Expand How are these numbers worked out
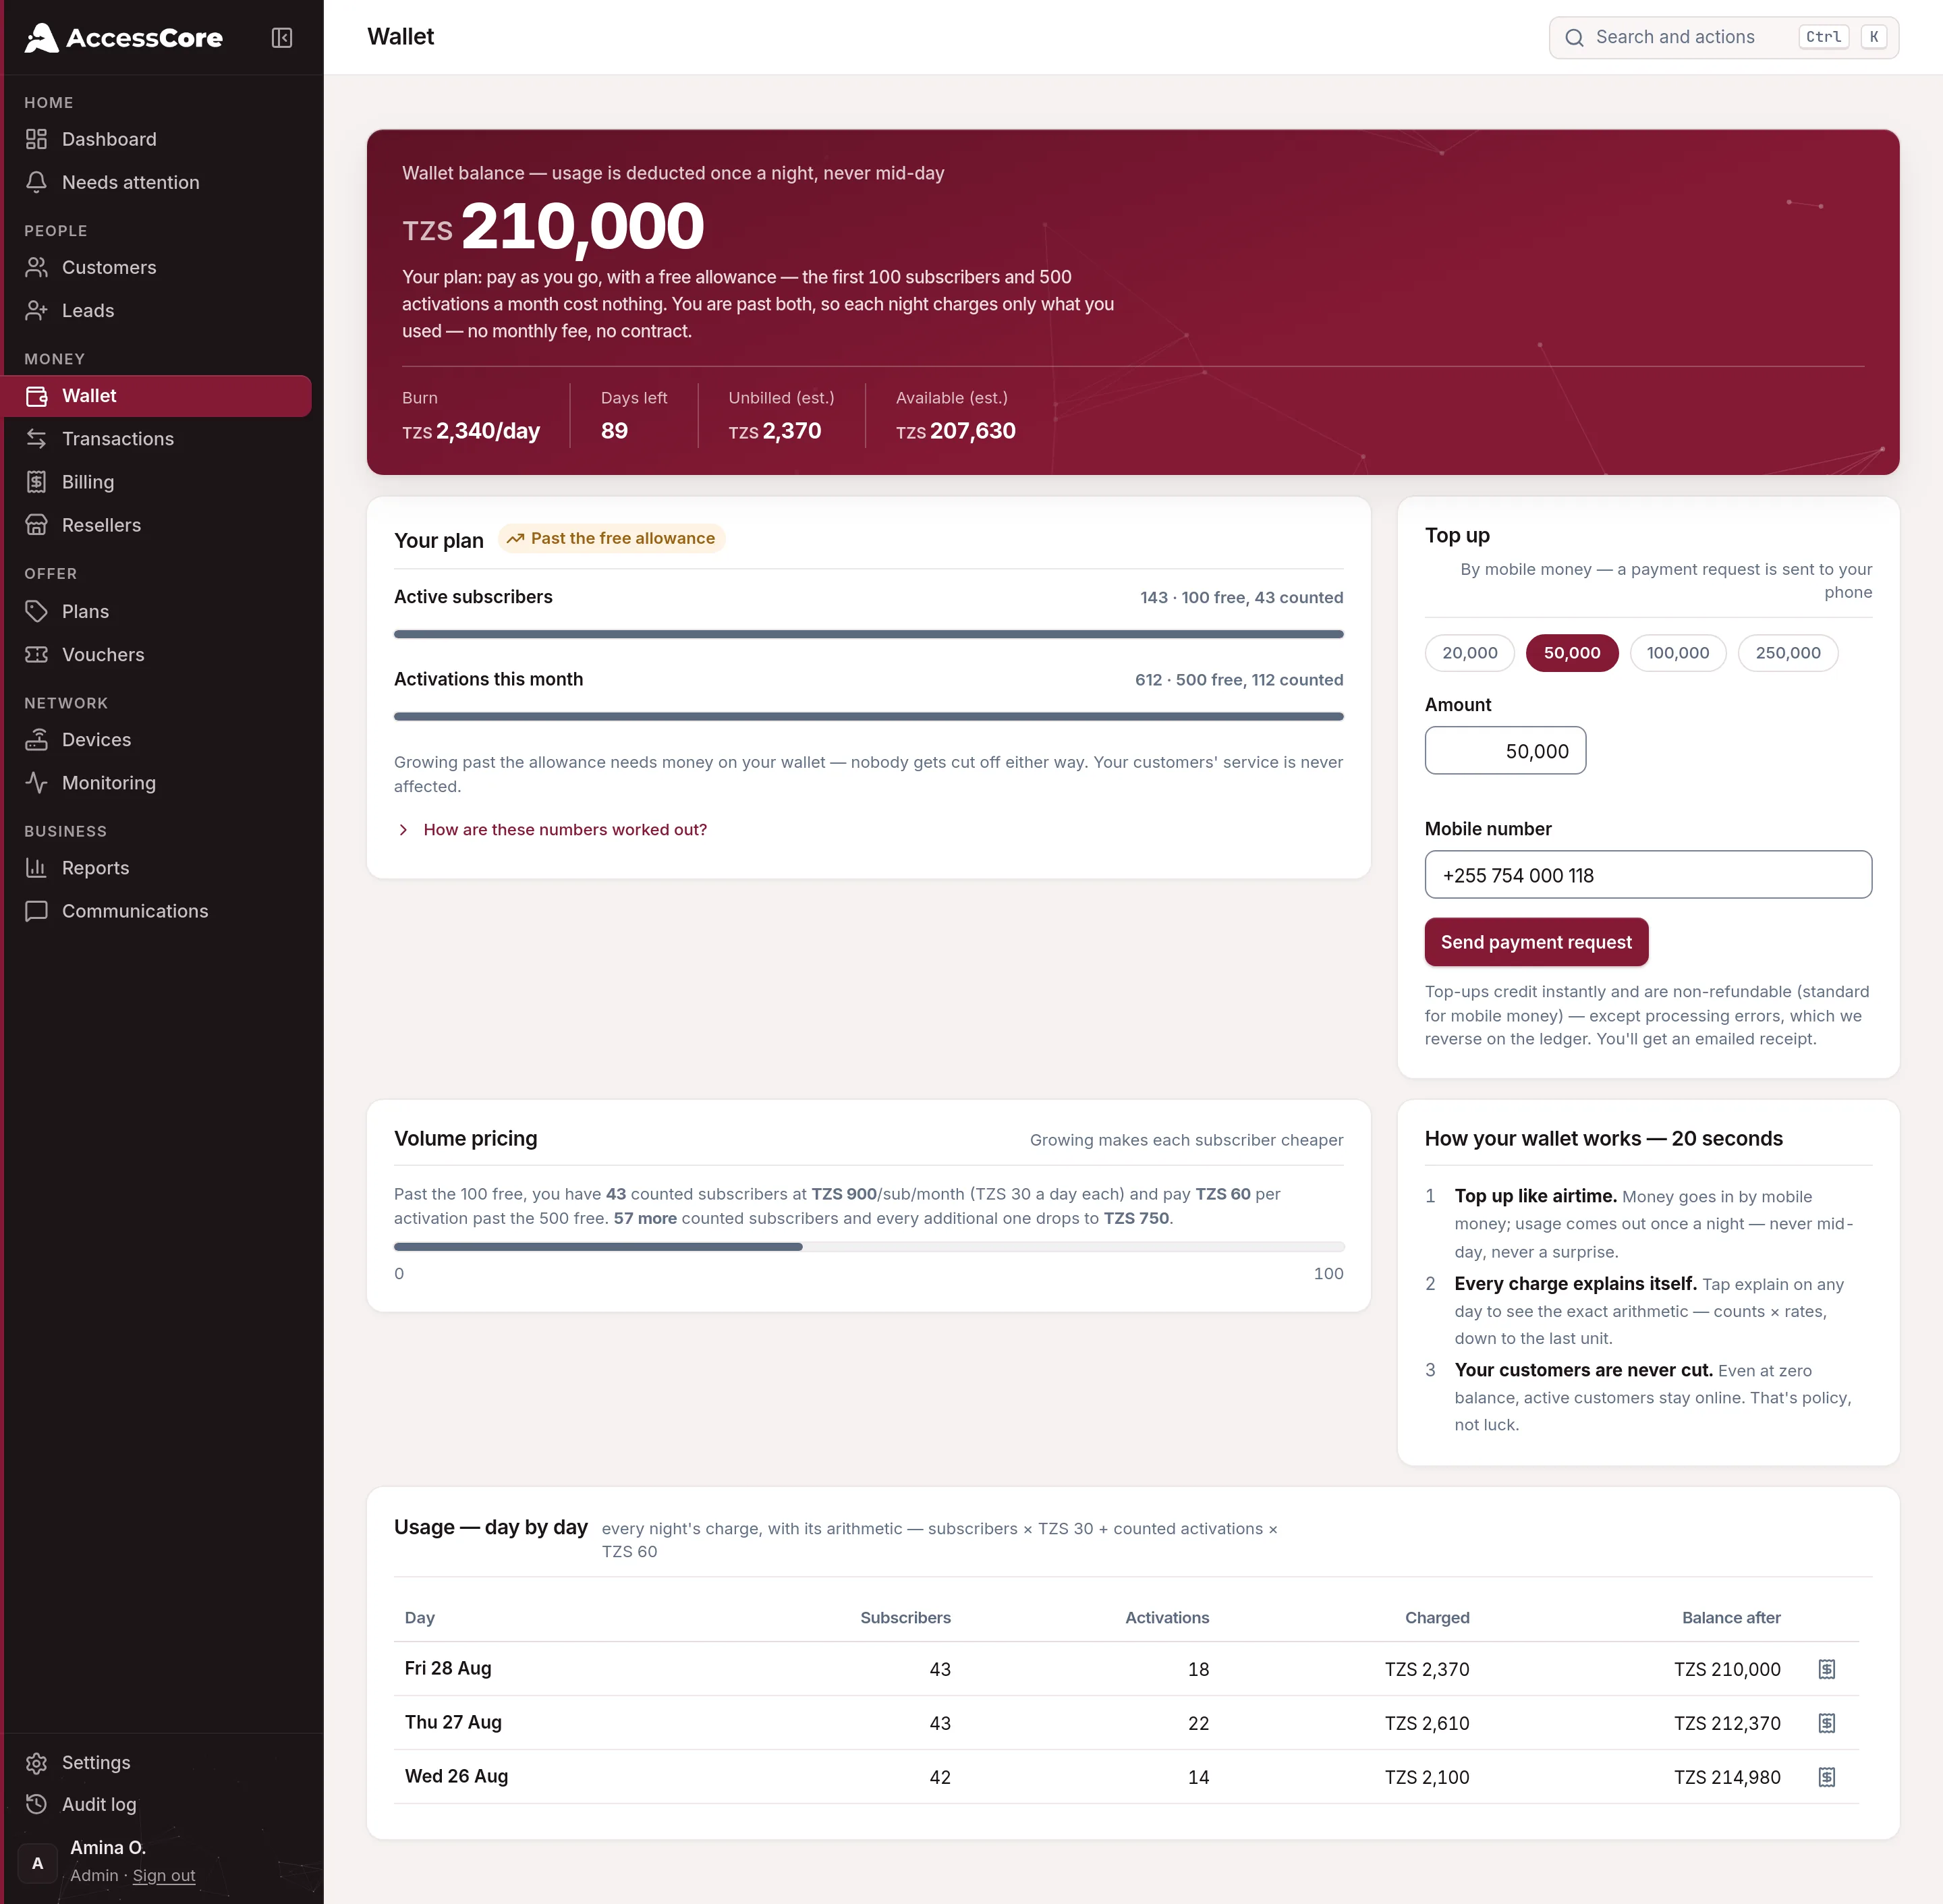Viewport: 1943px width, 1904px height. click(552, 829)
